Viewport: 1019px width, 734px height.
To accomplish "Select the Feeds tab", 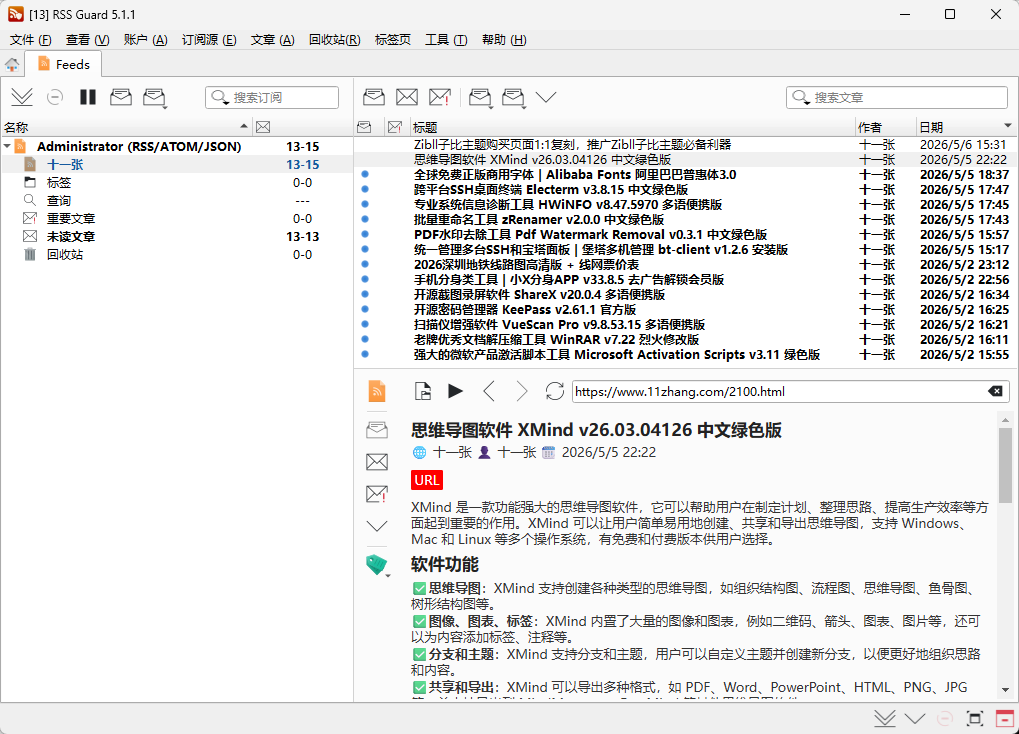I will (63, 64).
